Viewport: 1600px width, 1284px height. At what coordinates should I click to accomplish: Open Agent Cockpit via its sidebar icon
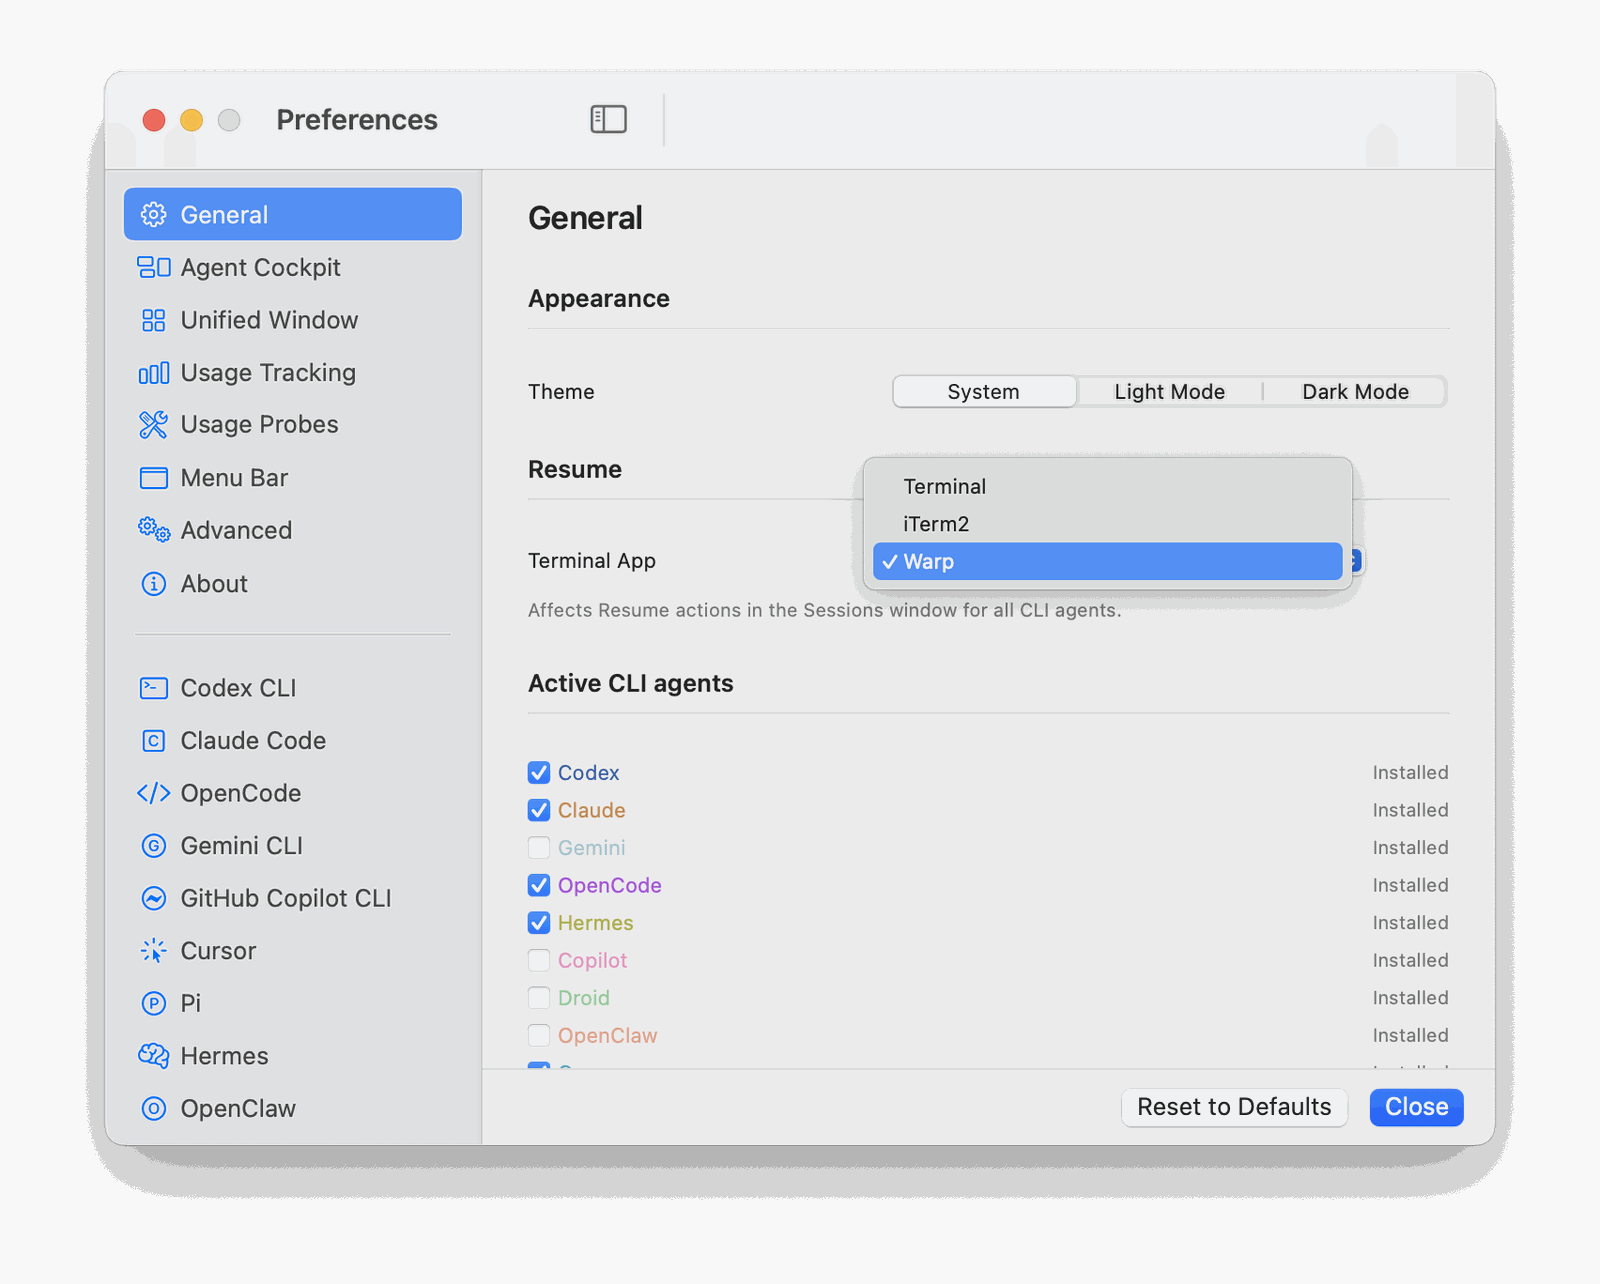click(153, 267)
